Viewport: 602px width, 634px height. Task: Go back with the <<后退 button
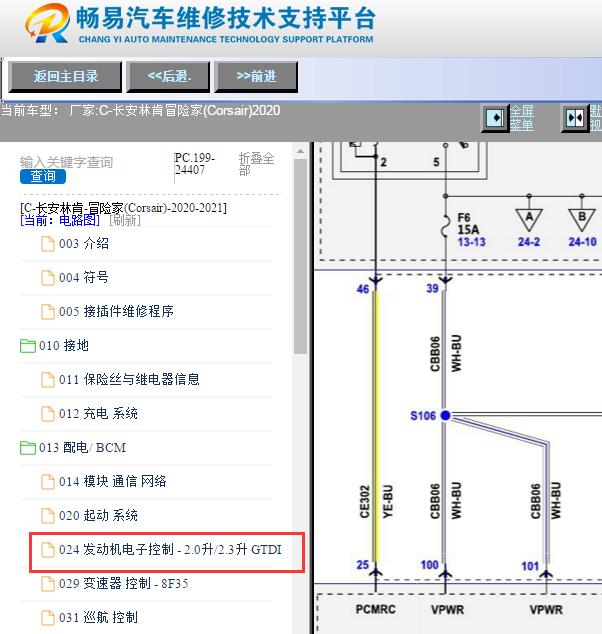point(168,76)
